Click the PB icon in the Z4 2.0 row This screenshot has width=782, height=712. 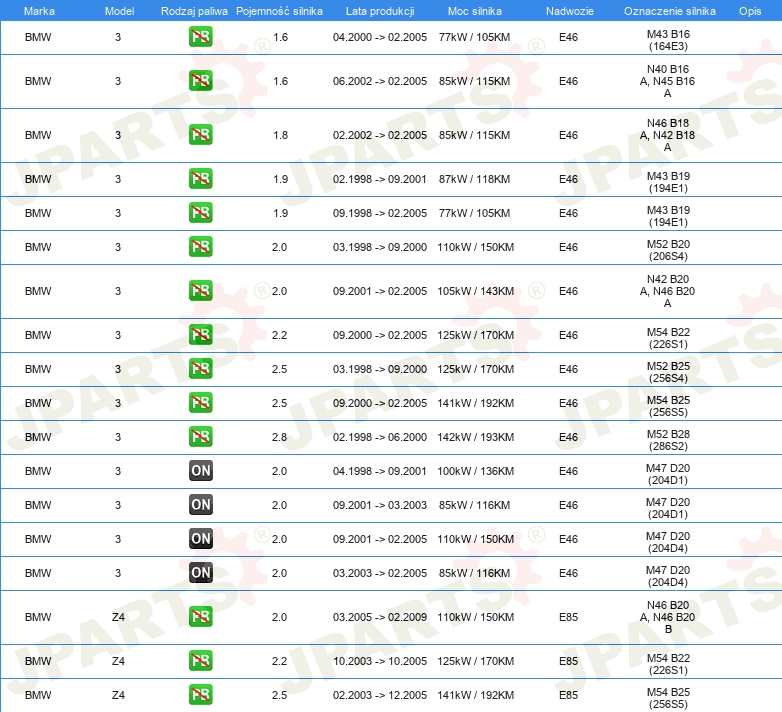click(x=200, y=617)
